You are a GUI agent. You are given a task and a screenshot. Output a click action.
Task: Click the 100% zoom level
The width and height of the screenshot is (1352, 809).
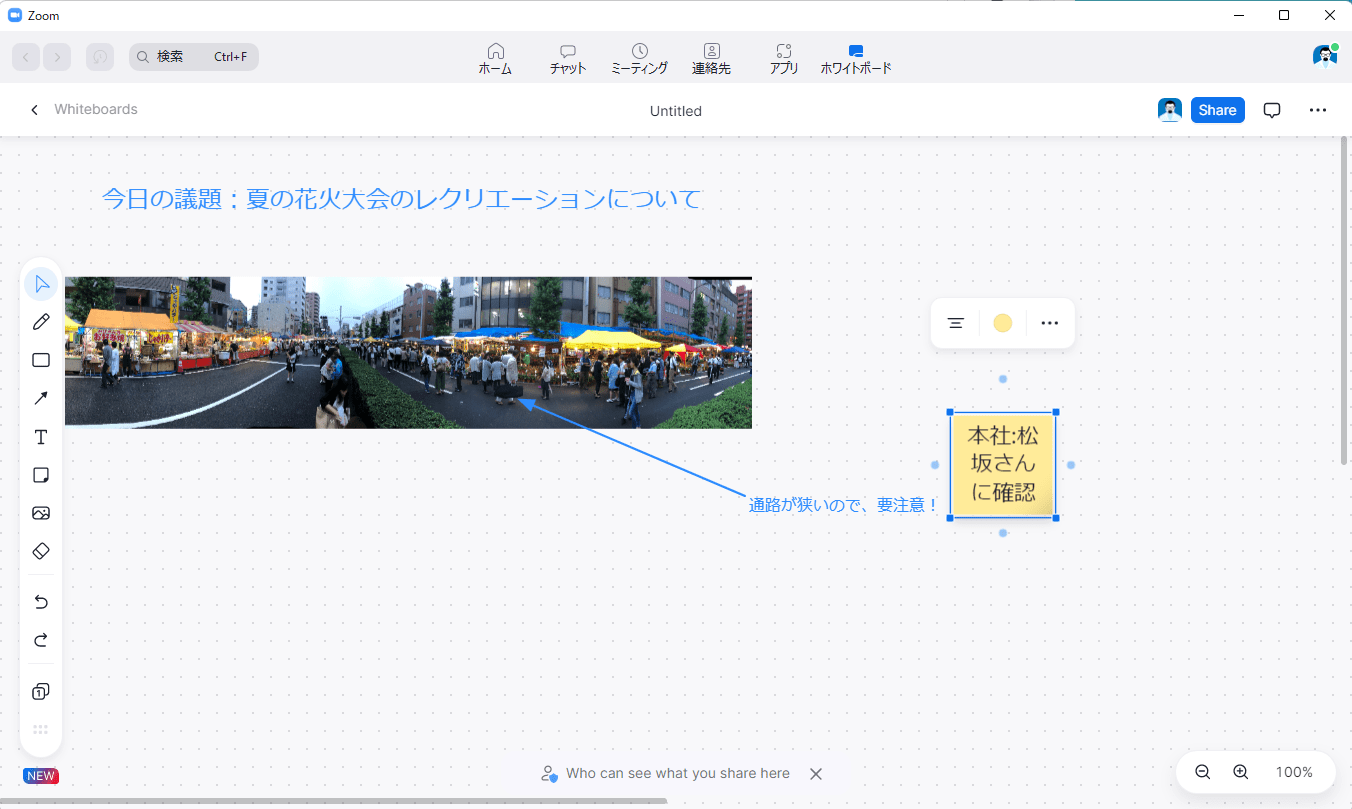point(1294,772)
